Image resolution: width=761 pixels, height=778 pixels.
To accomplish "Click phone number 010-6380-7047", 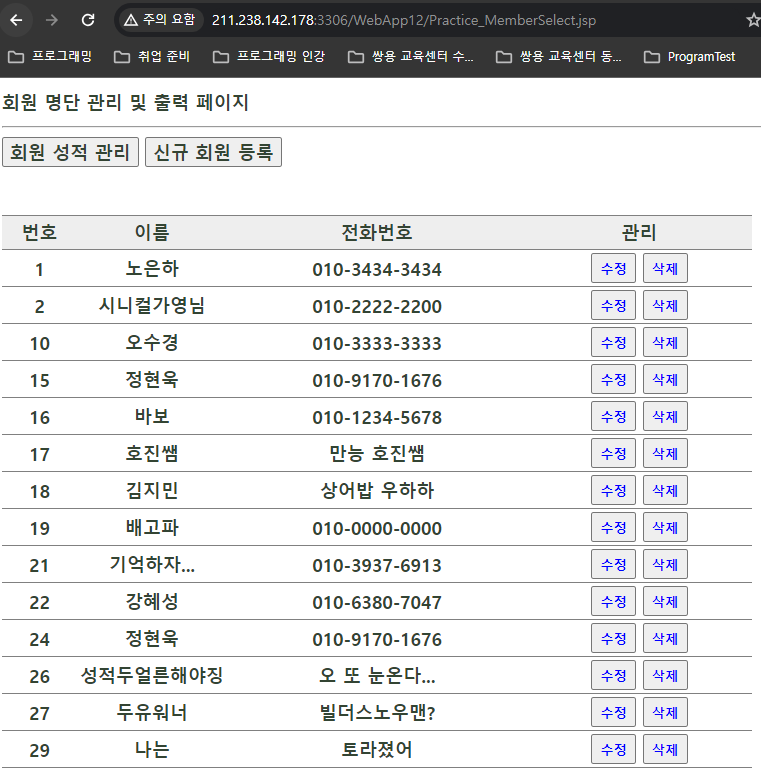I will (x=377, y=602).
